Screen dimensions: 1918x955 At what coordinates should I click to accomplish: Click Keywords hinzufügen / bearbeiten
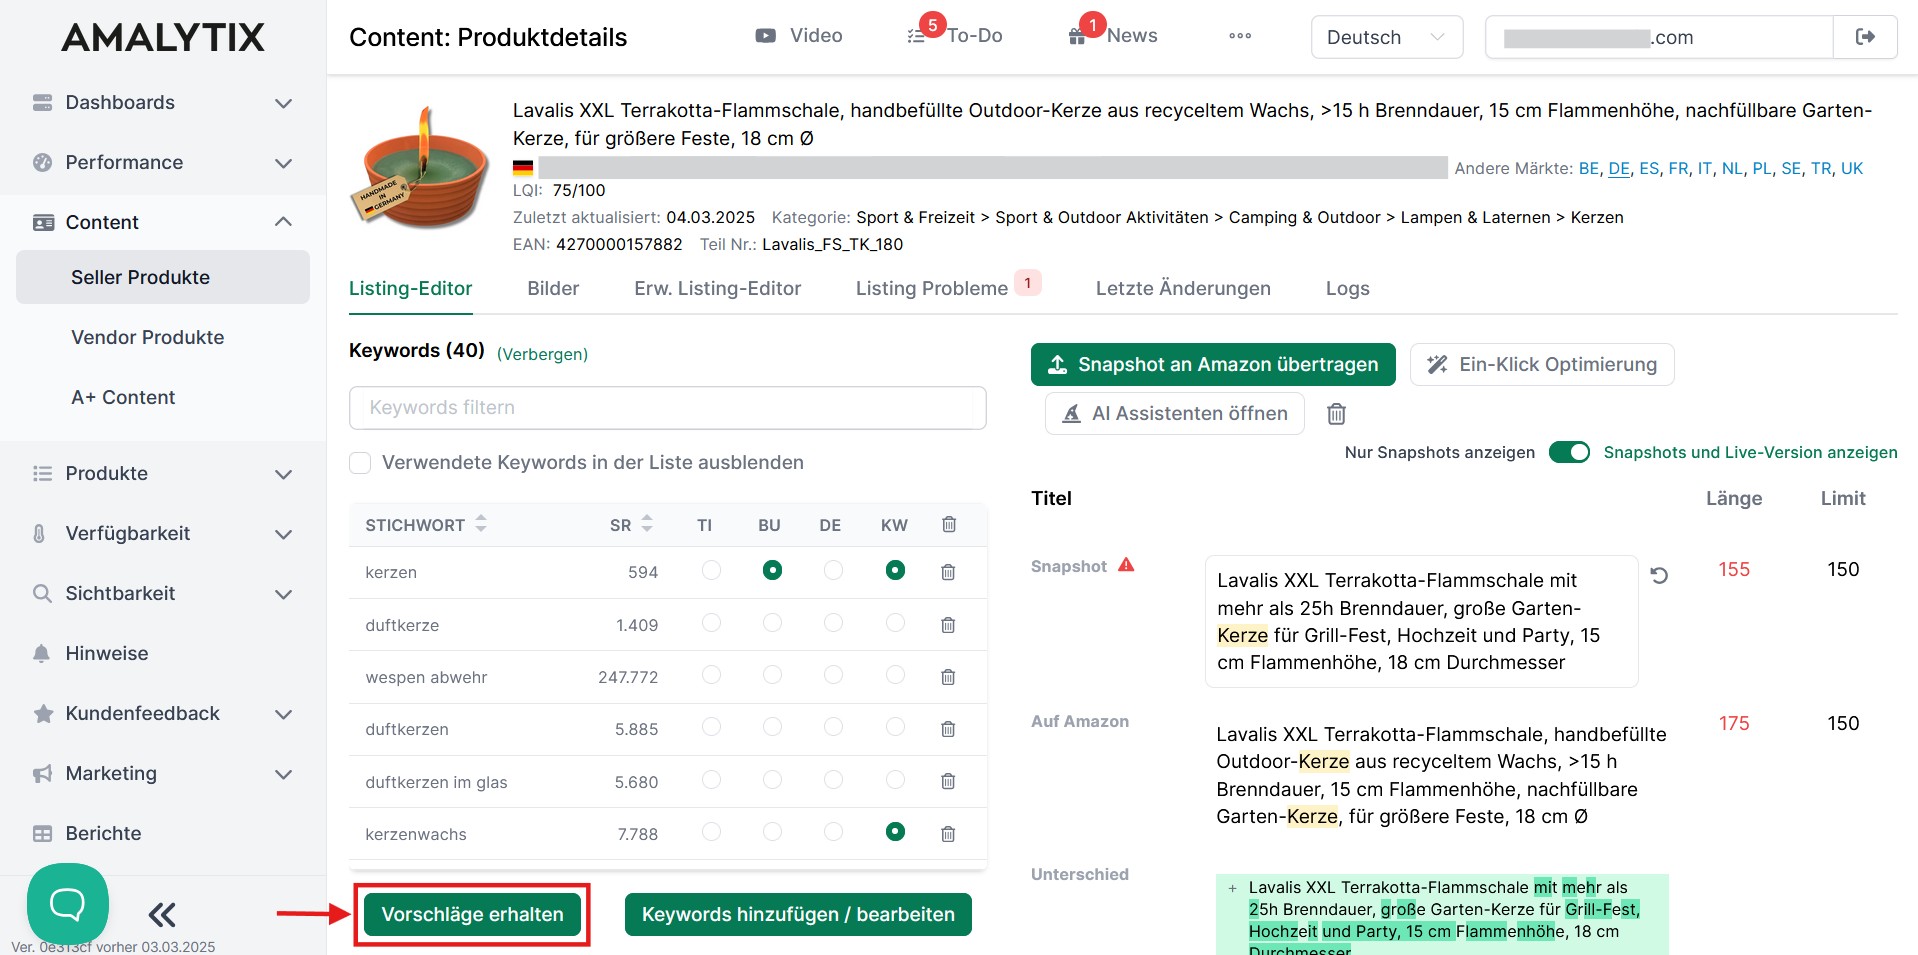pos(798,914)
